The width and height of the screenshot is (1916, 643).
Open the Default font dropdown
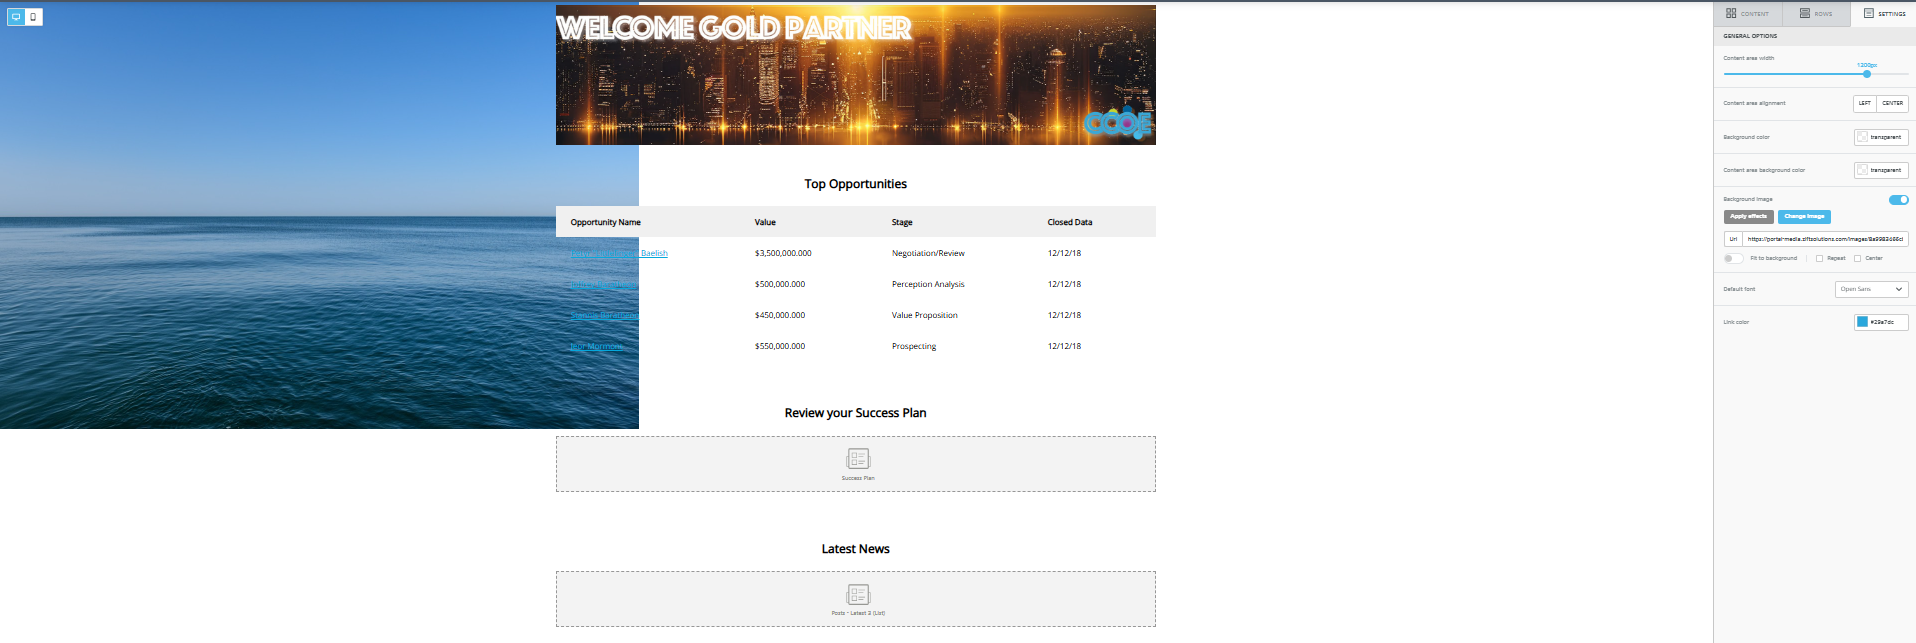(x=1871, y=289)
